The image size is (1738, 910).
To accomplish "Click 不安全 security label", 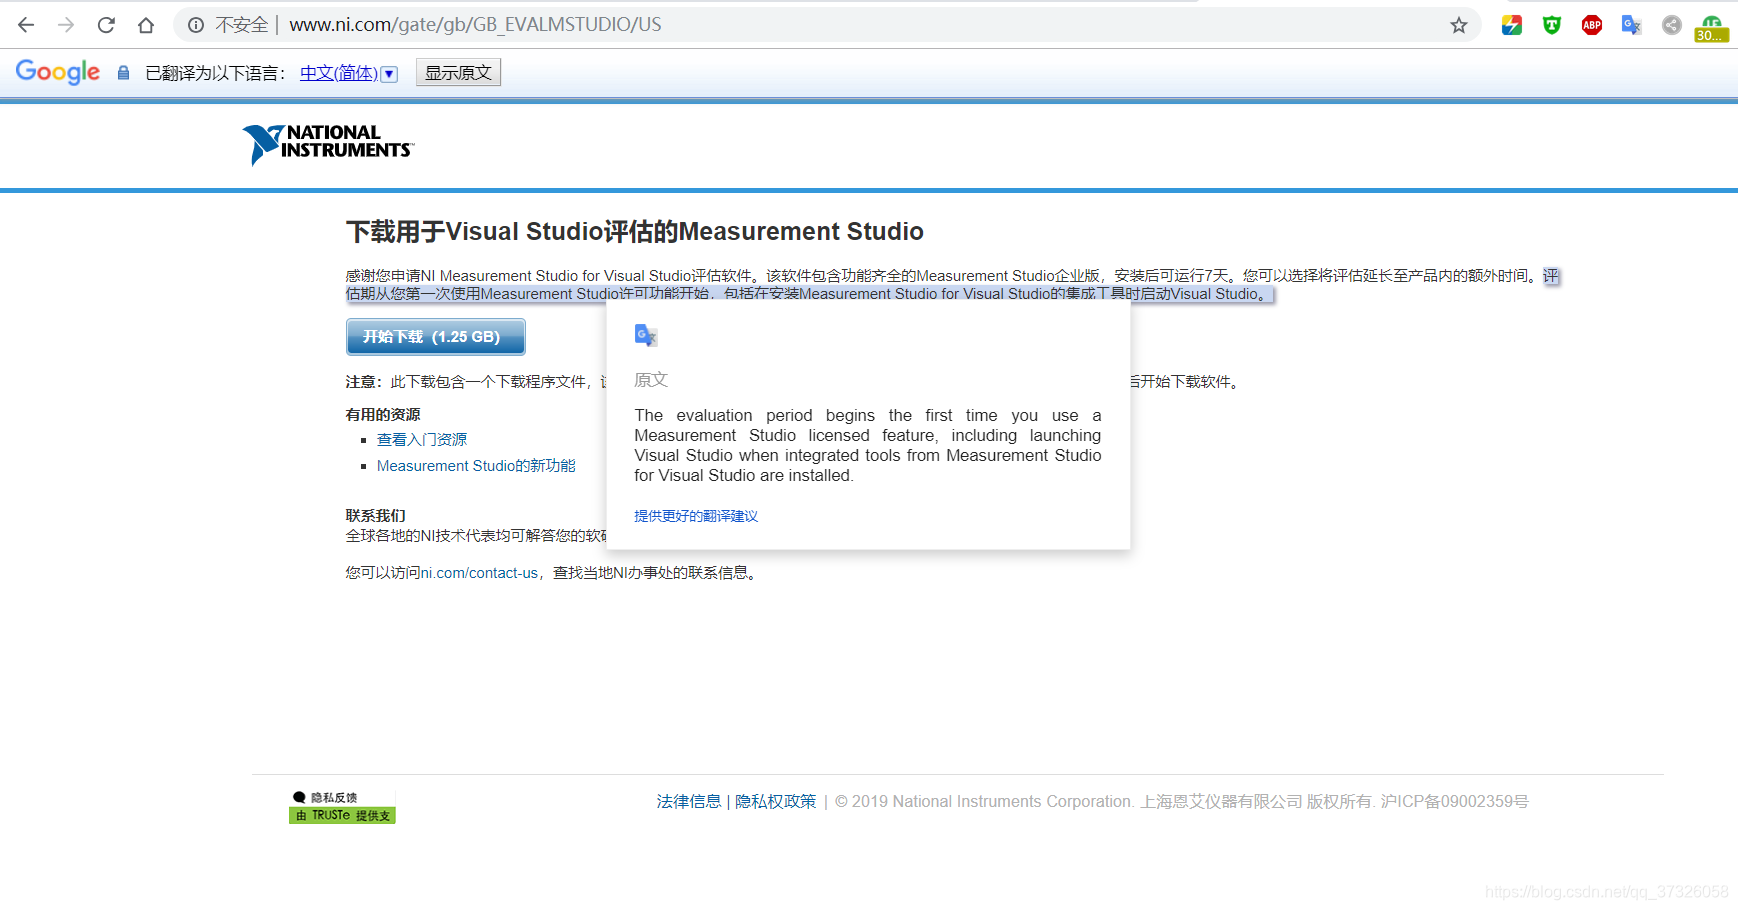I will click(x=242, y=25).
